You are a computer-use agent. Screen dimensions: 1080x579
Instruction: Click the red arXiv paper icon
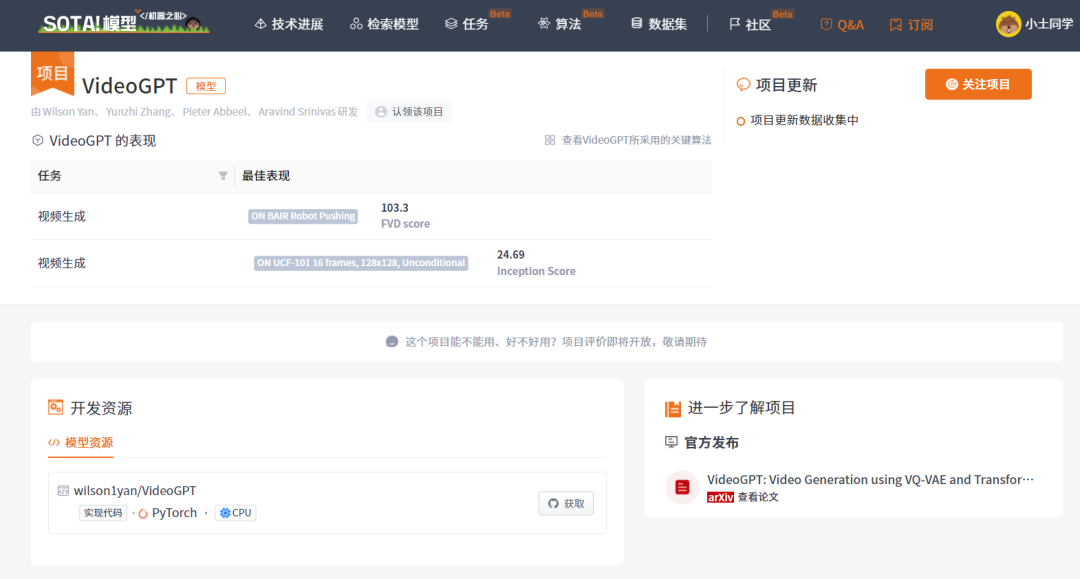[x=682, y=487]
